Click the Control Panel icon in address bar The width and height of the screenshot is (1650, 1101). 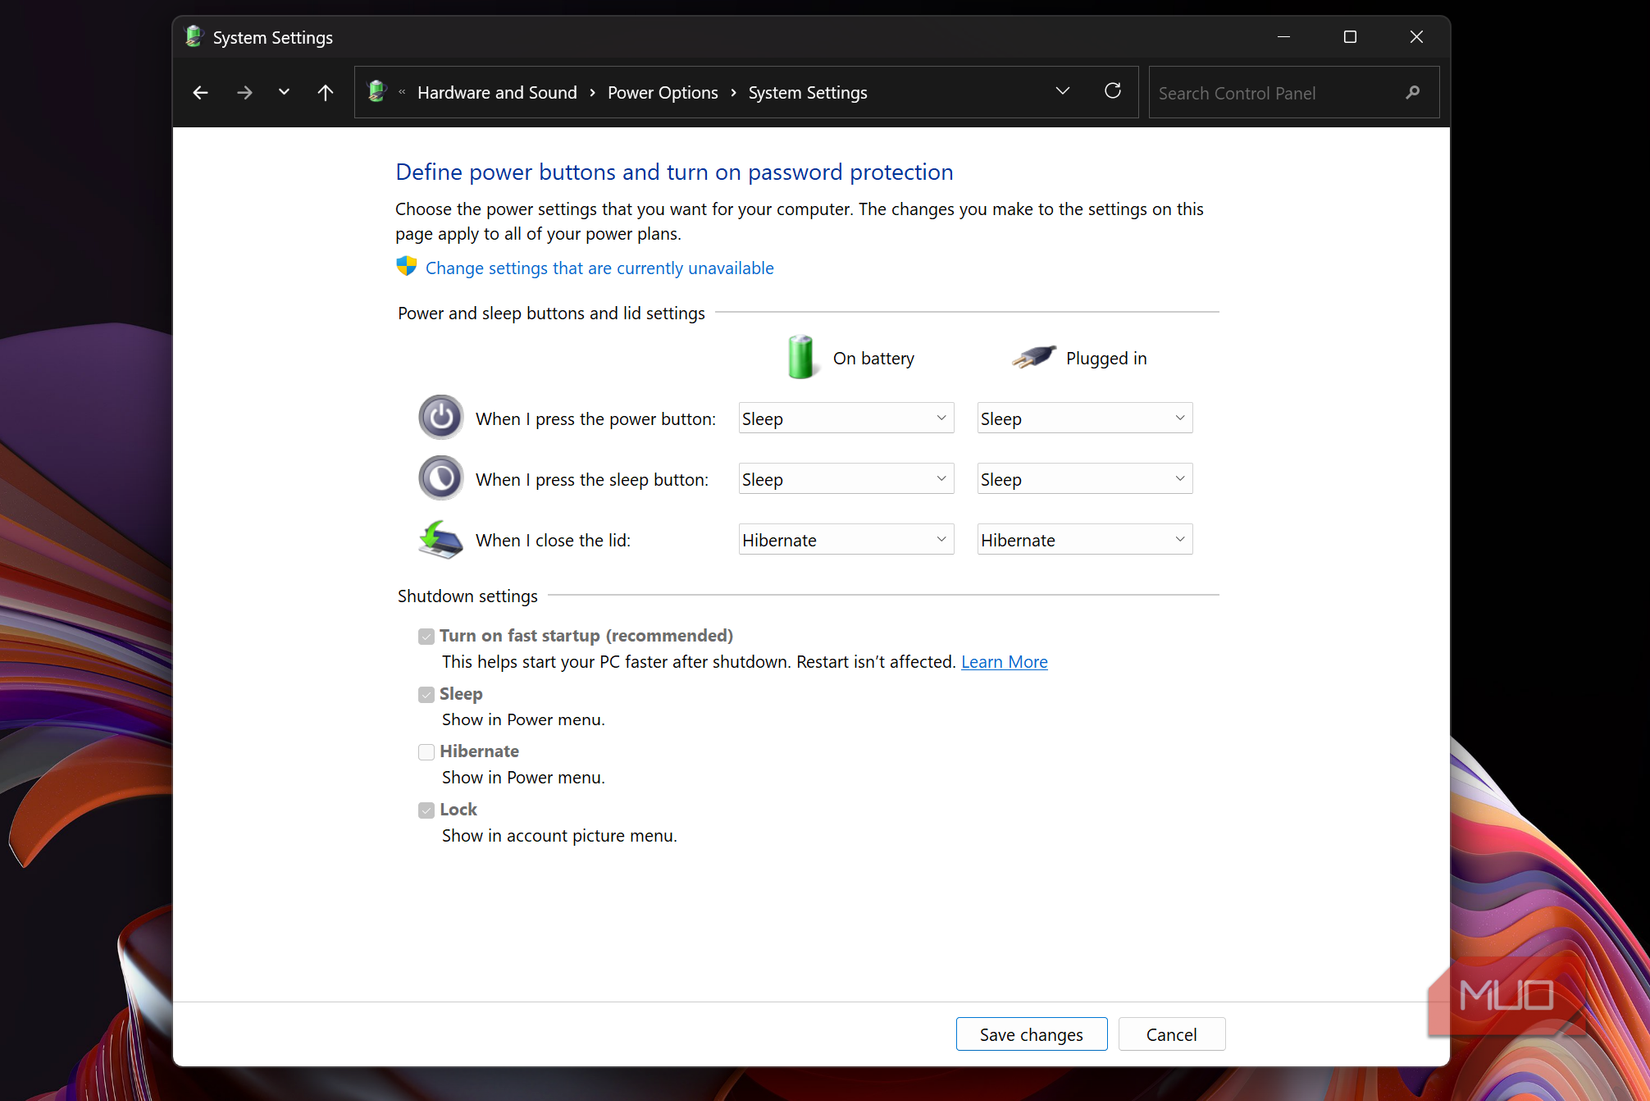coord(377,92)
